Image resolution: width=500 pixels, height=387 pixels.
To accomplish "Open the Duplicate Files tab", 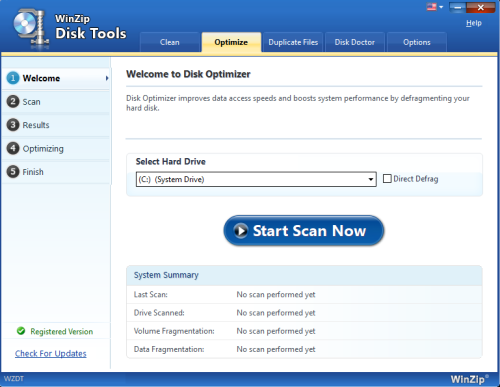I will (x=293, y=42).
